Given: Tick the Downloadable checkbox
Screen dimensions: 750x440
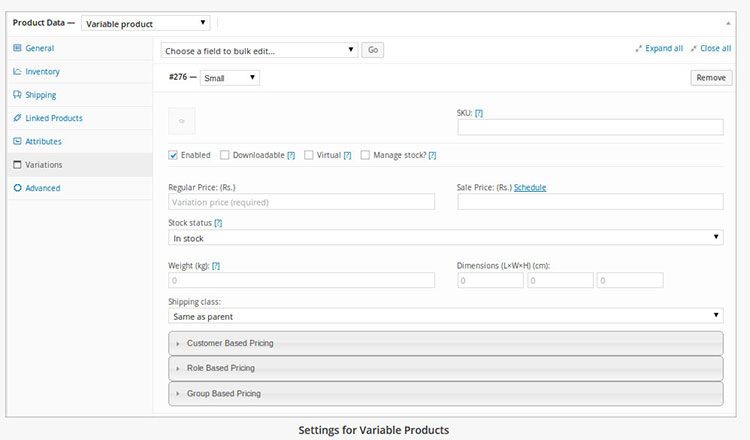Looking at the screenshot, I should [x=225, y=155].
